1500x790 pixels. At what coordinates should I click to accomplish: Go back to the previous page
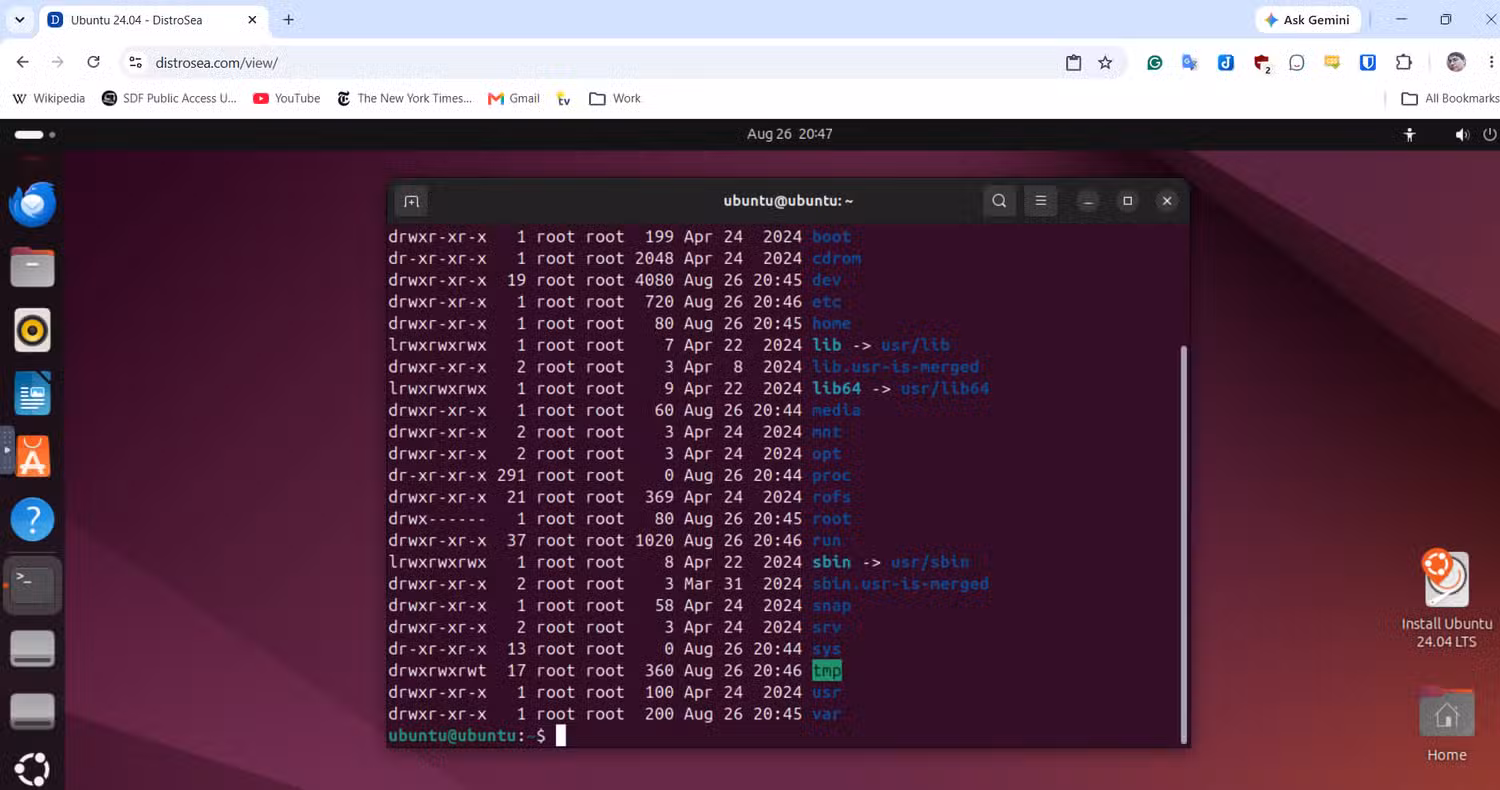click(23, 62)
